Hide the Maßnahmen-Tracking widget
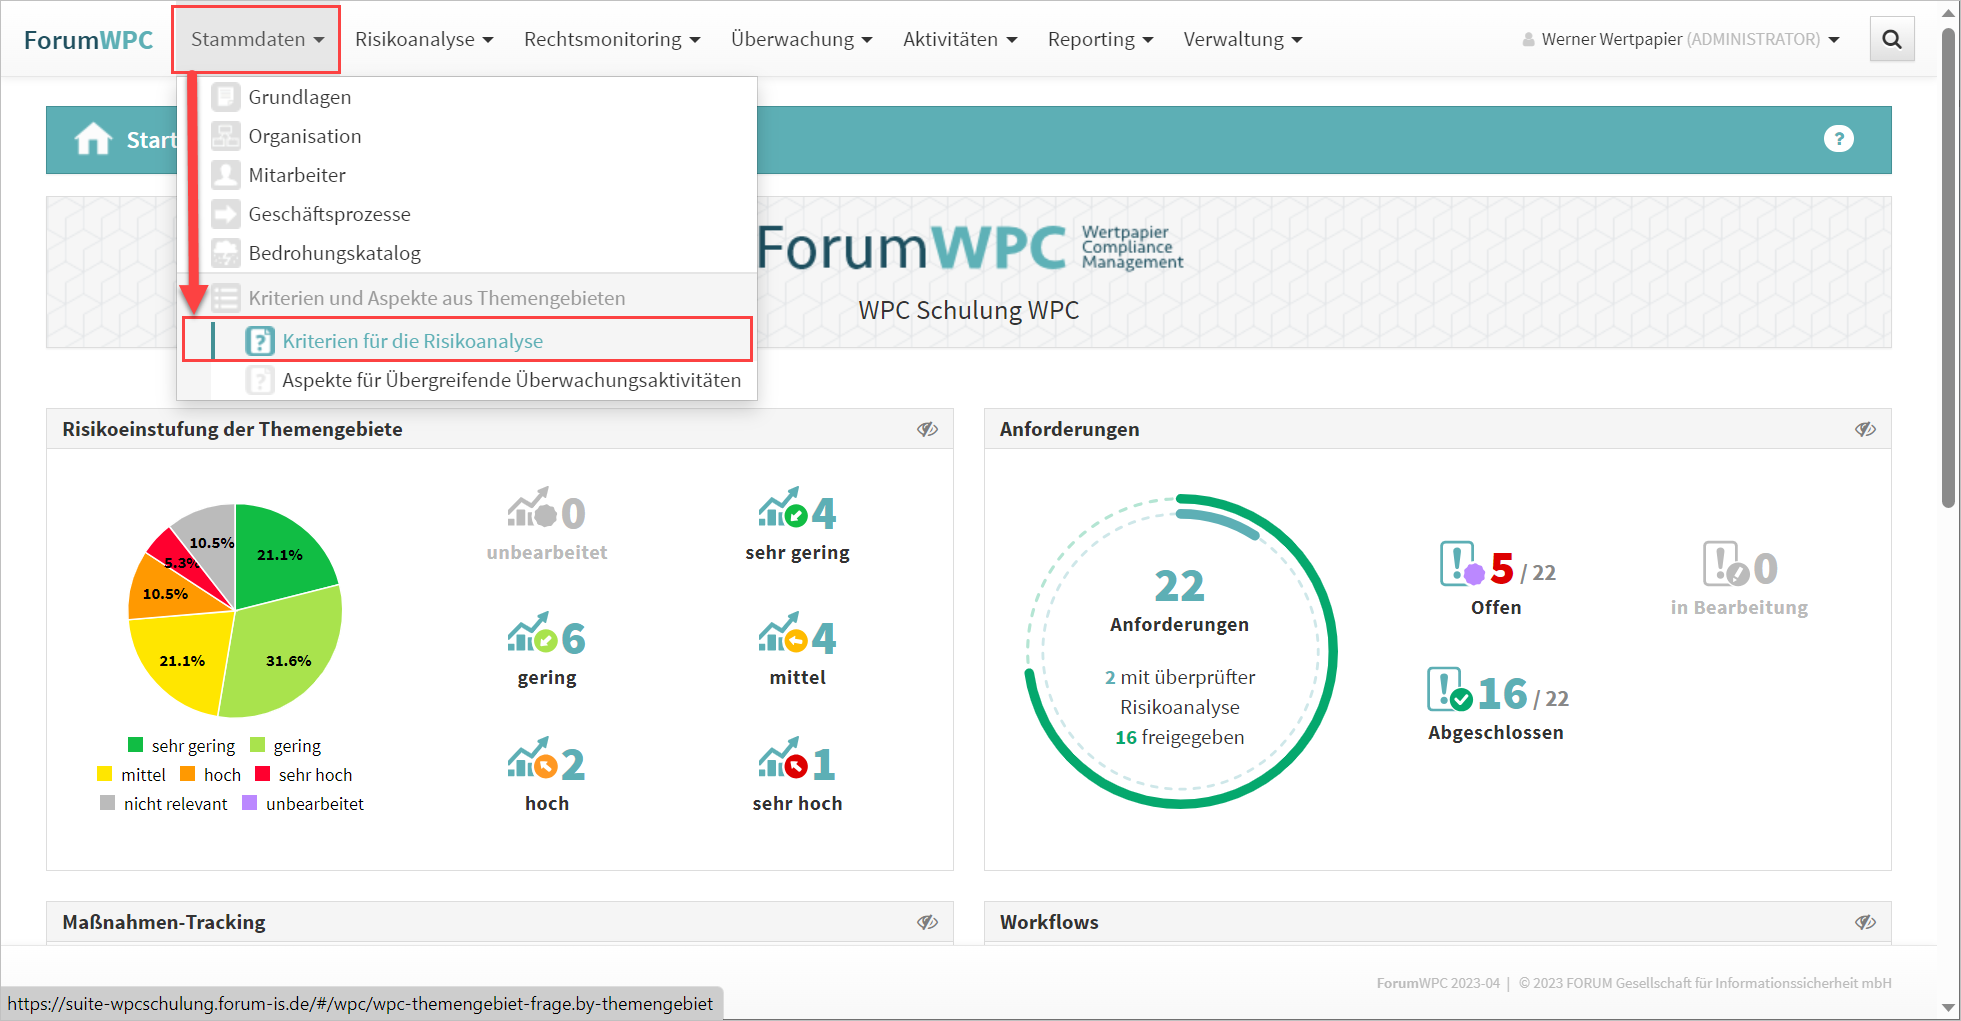The image size is (1961, 1021). point(927,922)
